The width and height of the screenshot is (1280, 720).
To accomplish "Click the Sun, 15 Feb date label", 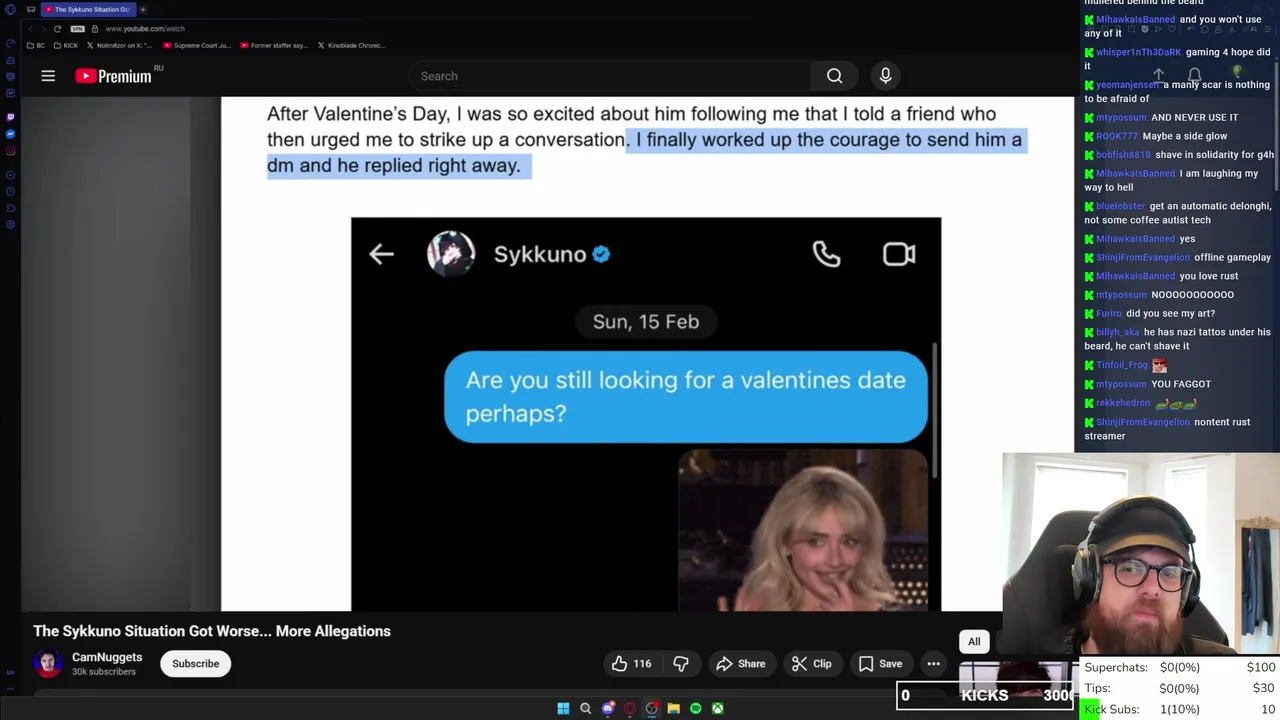I will pos(646,322).
